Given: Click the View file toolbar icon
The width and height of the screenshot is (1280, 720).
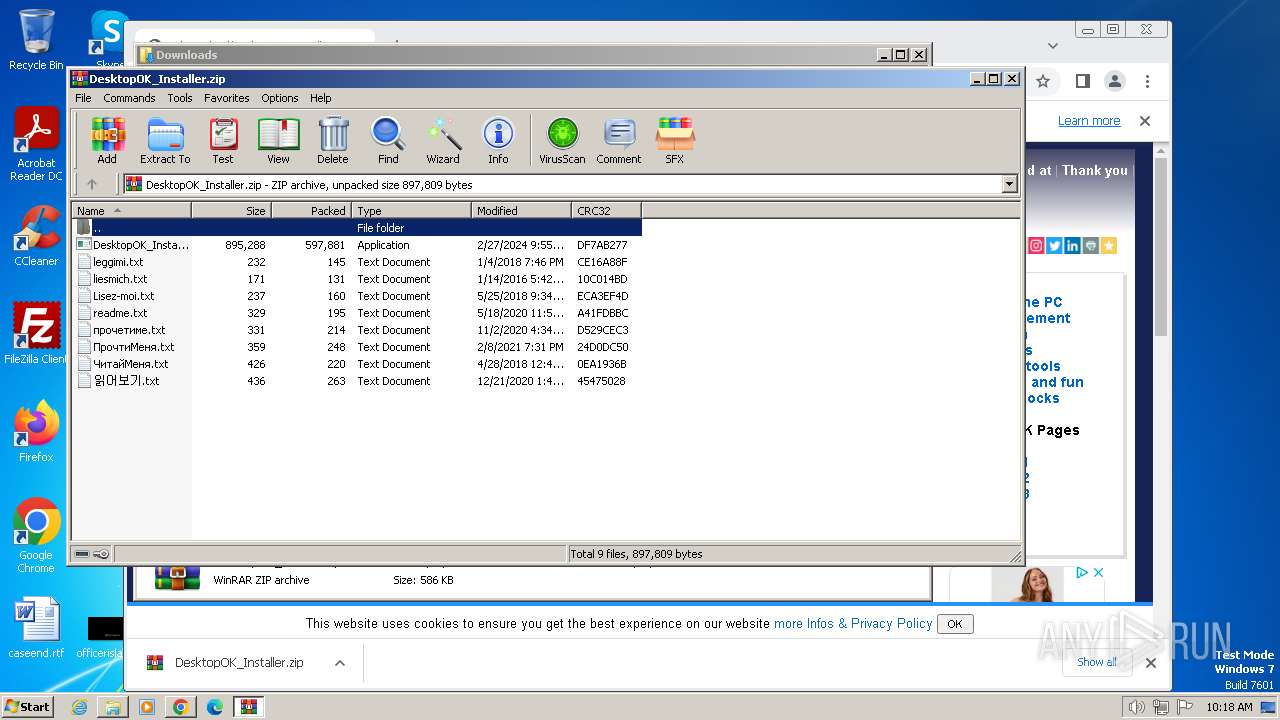Looking at the screenshot, I should click(x=278, y=140).
